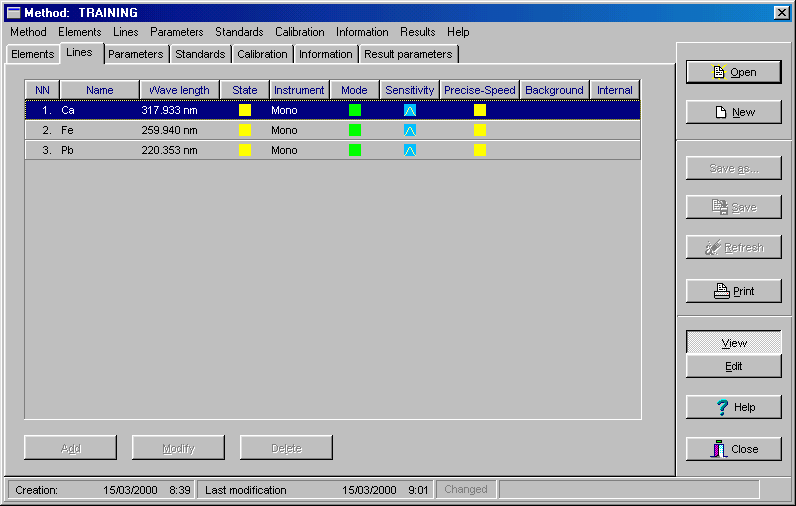Click the Add button below the table
Viewport: 796px width, 506px height.
point(71,448)
